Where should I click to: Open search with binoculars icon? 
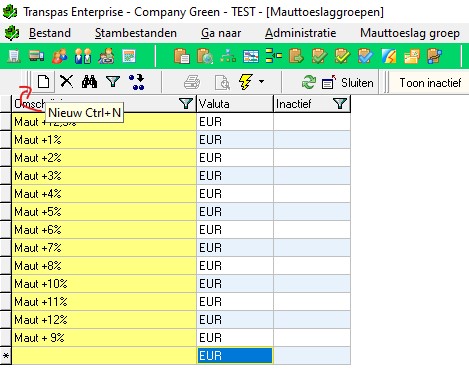pos(89,81)
